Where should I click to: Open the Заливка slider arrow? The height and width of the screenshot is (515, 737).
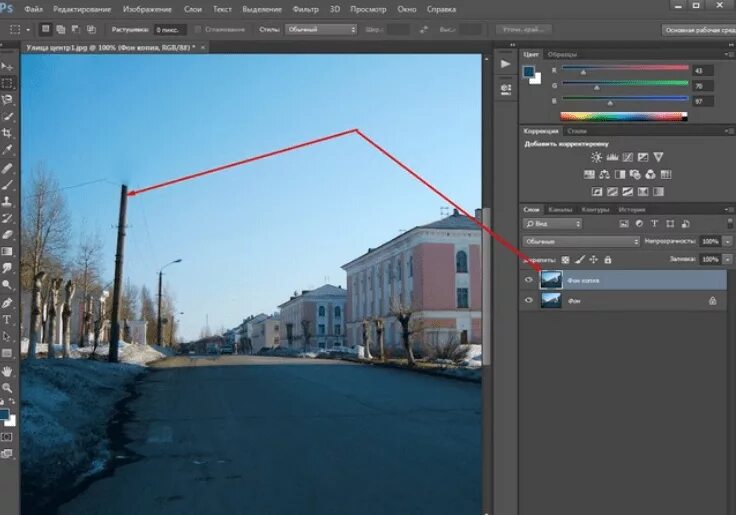coord(728,259)
